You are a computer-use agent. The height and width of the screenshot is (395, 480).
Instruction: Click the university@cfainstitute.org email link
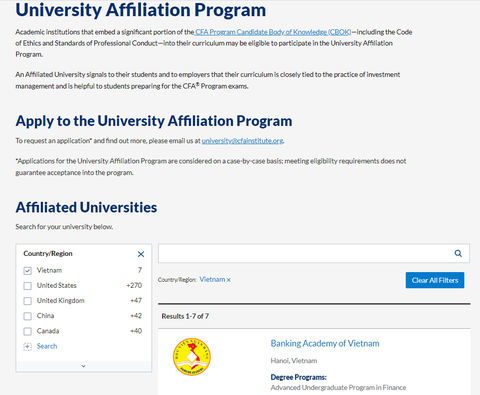pyautogui.click(x=242, y=141)
